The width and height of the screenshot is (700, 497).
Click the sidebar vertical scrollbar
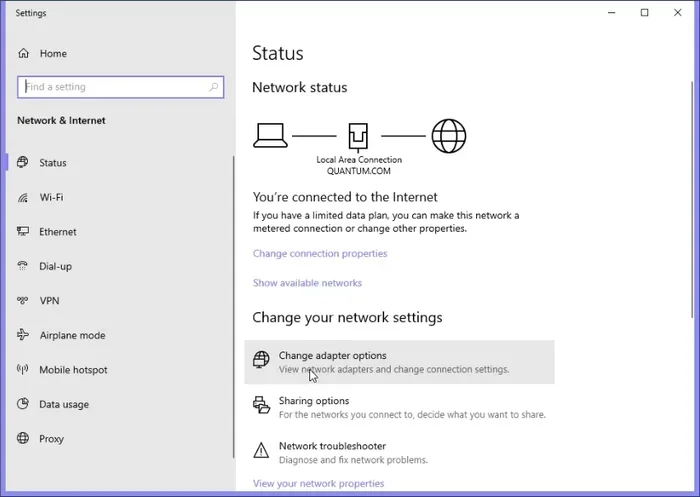(233, 307)
